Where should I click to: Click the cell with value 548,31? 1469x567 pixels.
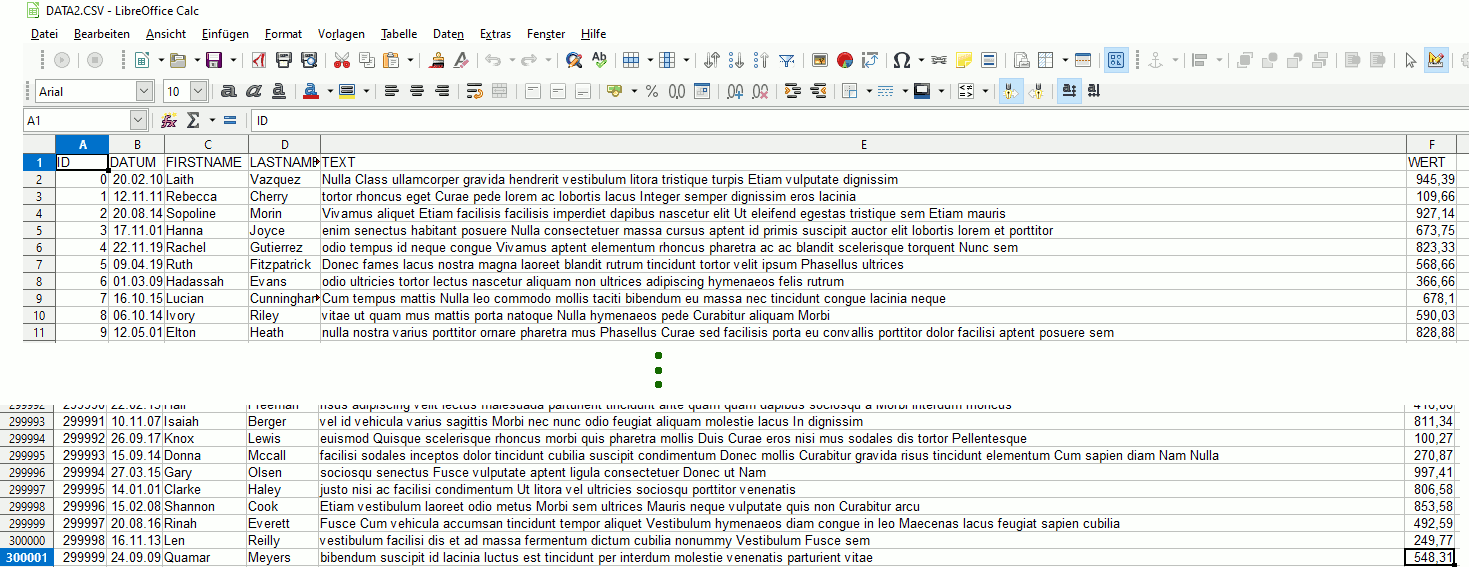tap(1431, 557)
